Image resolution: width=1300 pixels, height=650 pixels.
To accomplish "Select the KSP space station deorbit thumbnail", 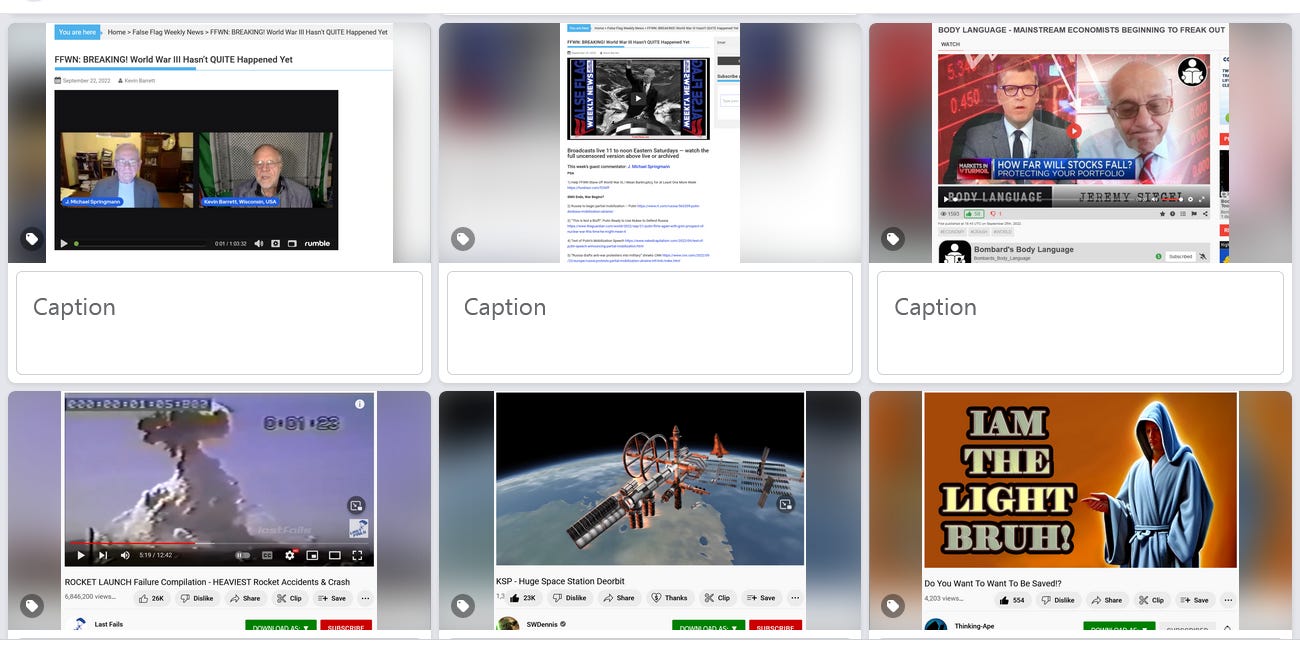I will tap(650, 510).
